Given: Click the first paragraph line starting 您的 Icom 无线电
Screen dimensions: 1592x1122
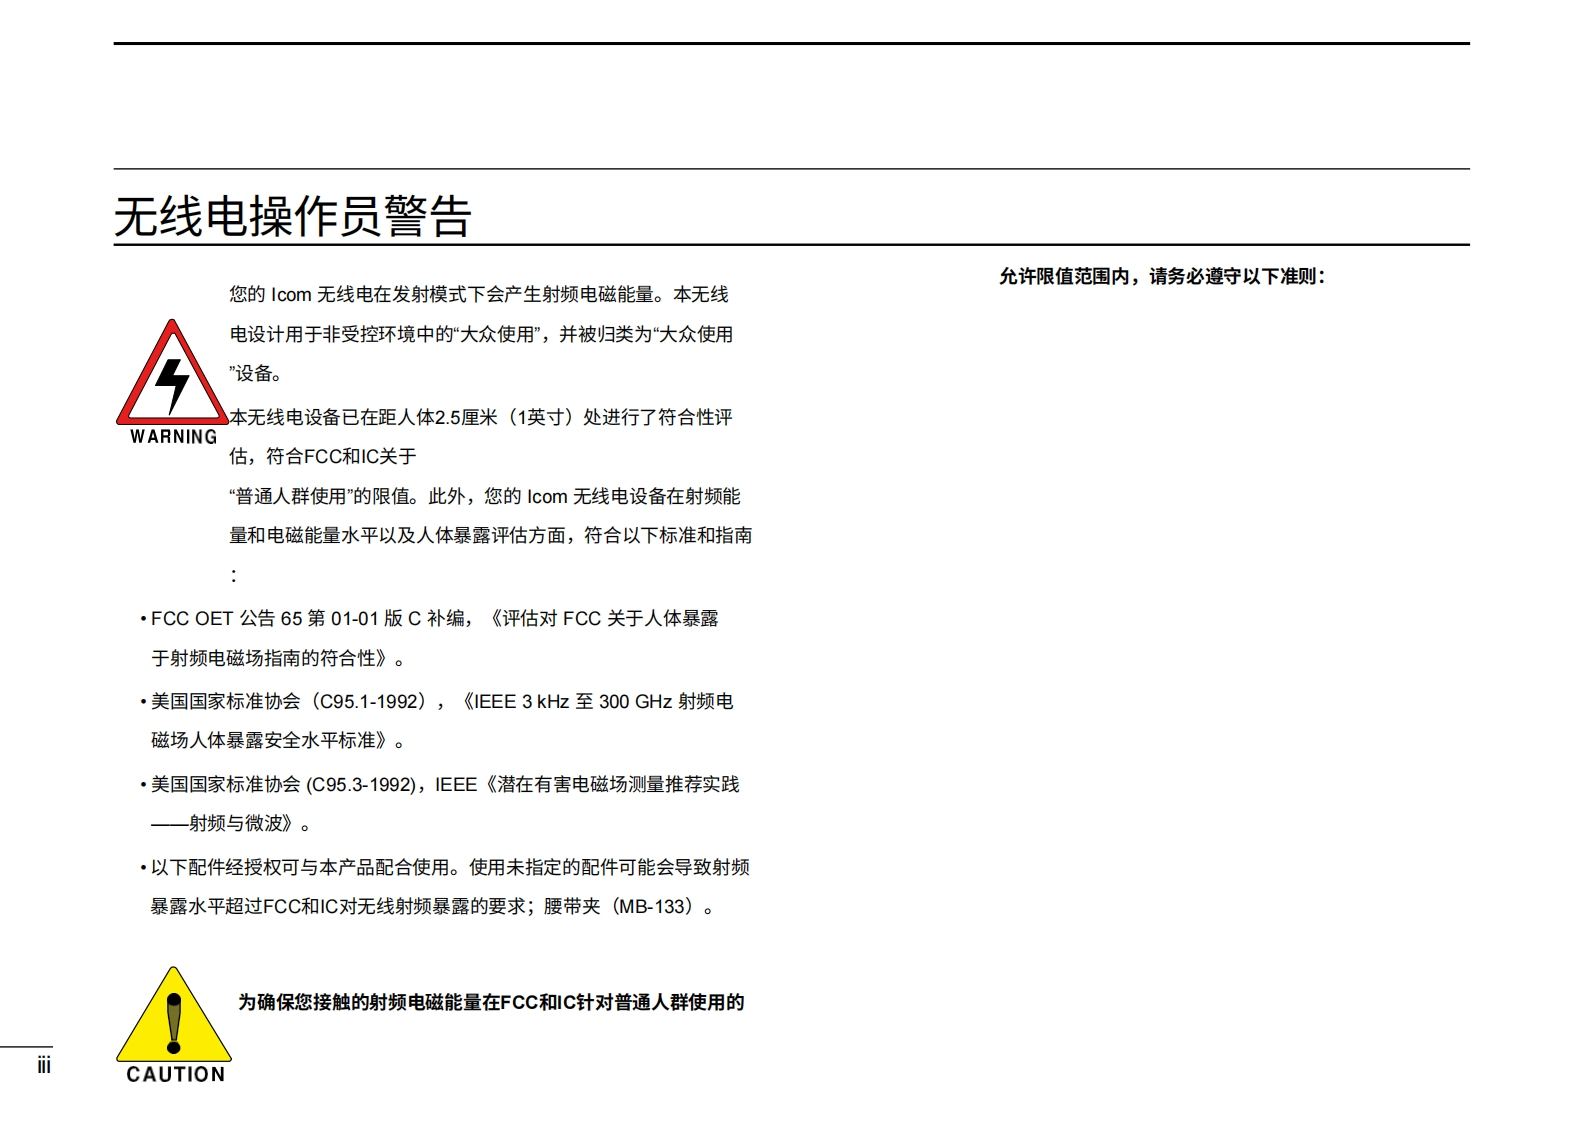Looking at the screenshot, I should tap(478, 294).
